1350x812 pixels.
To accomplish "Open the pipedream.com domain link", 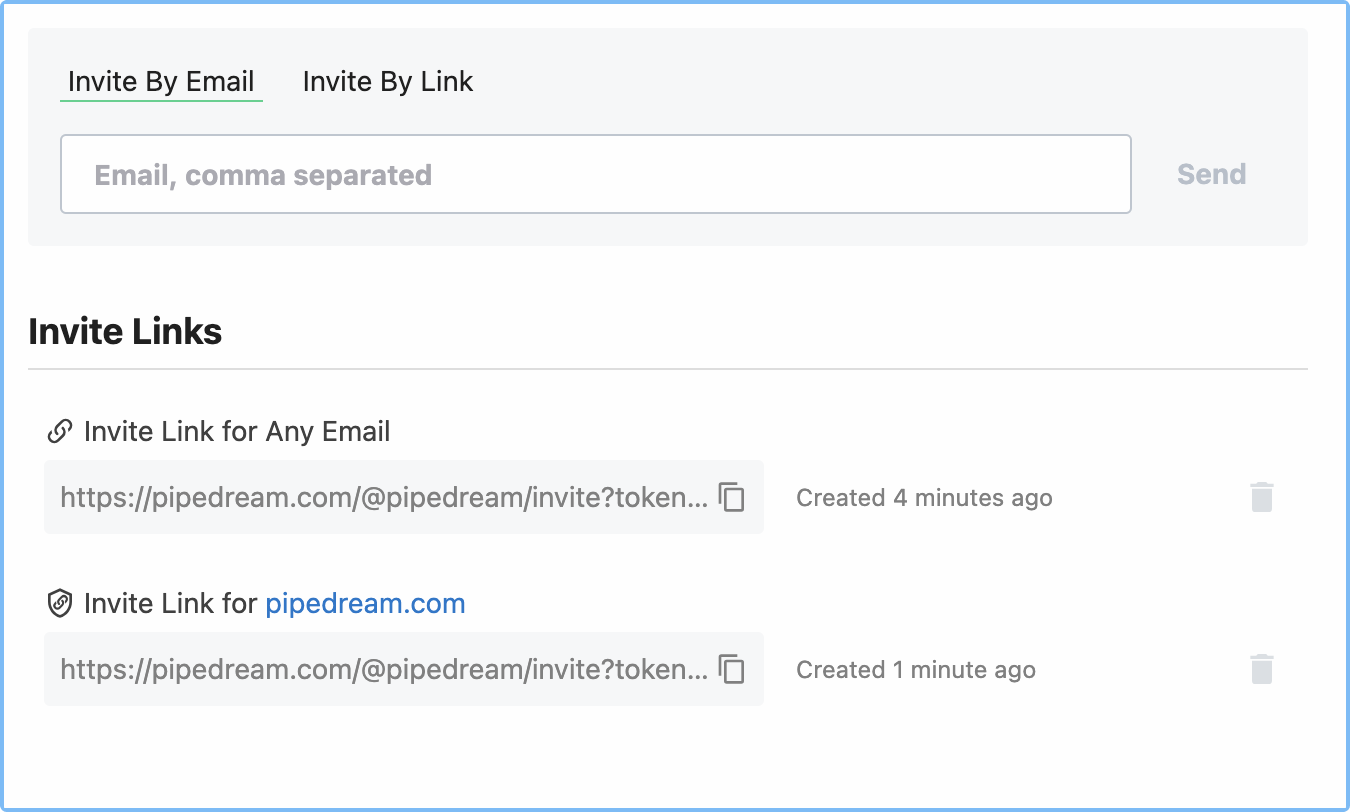I will pyautogui.click(x=364, y=603).
